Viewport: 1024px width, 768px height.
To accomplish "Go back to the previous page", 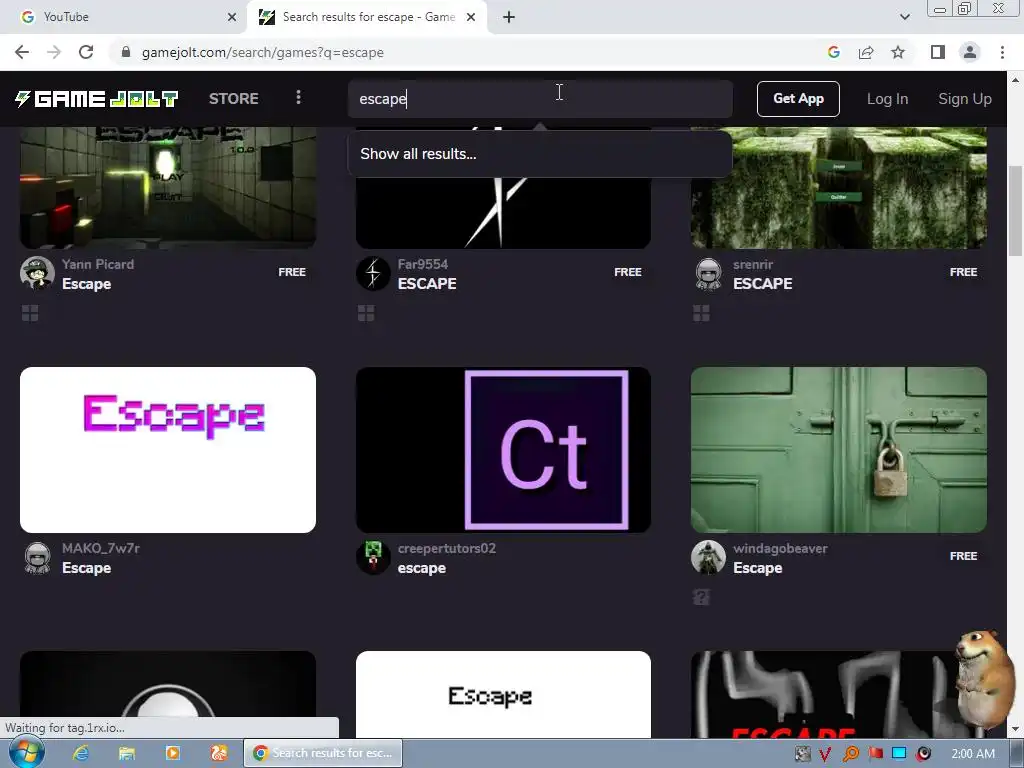I will [x=22, y=52].
